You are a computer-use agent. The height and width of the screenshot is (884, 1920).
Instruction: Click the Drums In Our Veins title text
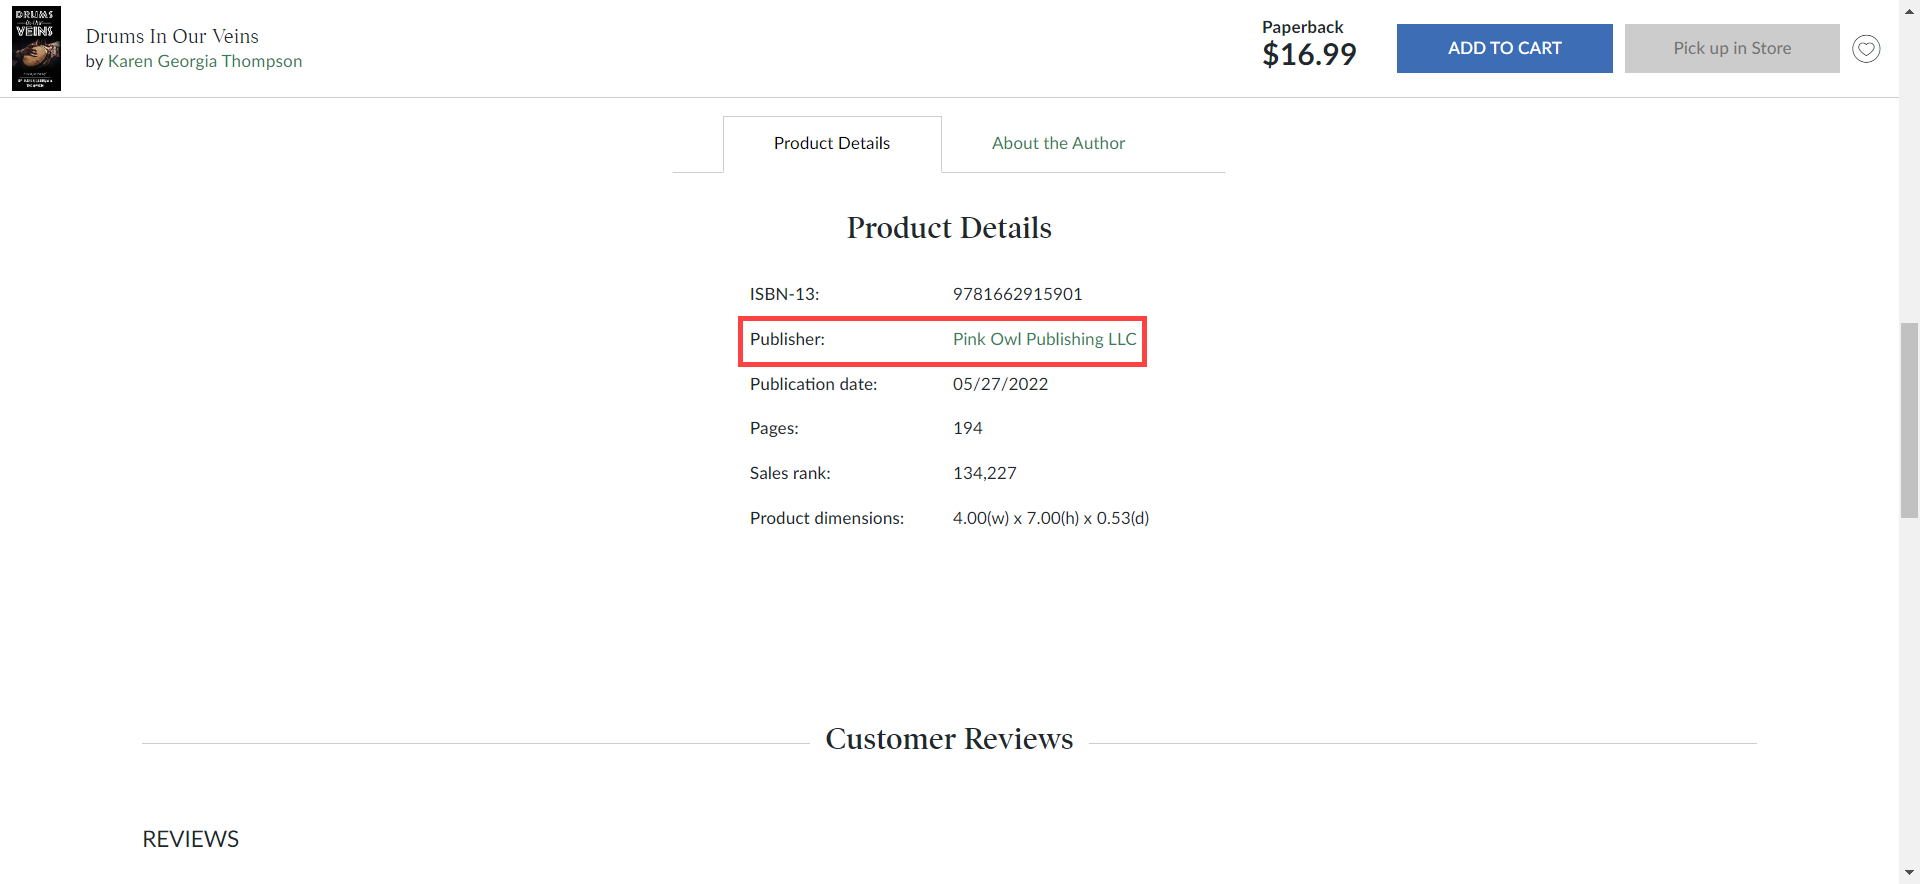(x=172, y=36)
